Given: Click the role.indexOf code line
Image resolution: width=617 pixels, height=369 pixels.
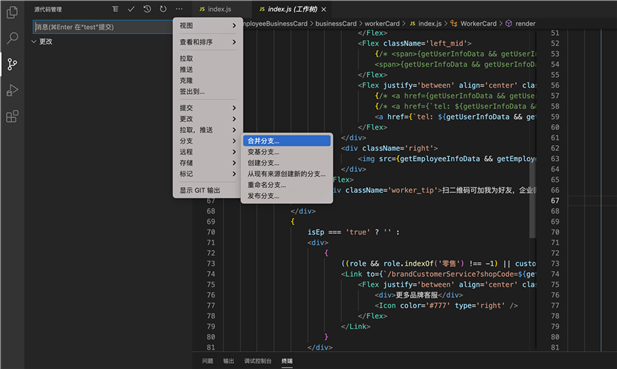Looking at the screenshot, I should [438, 264].
